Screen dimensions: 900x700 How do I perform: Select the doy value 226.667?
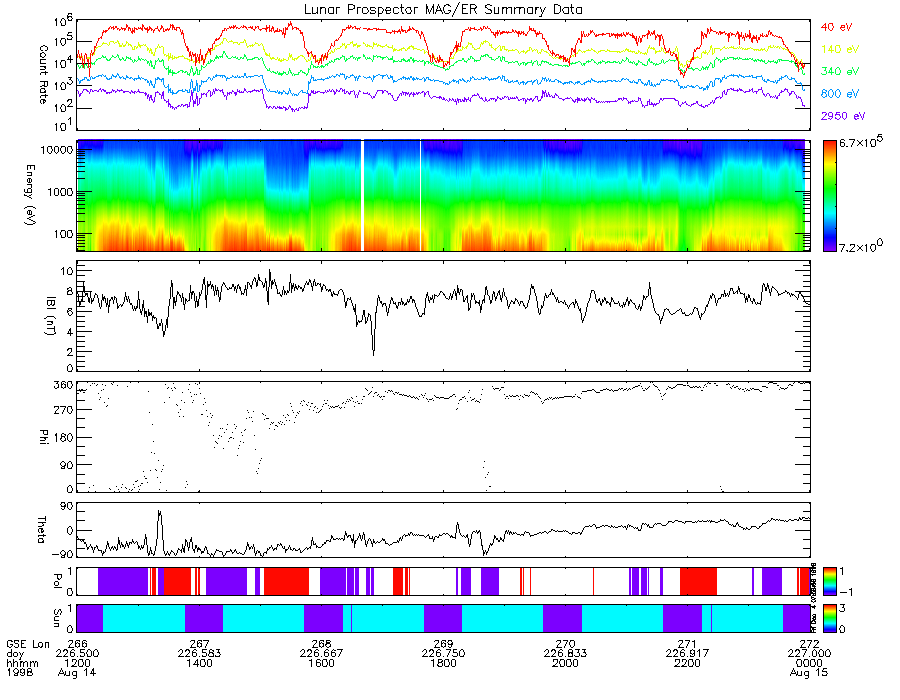(321, 654)
